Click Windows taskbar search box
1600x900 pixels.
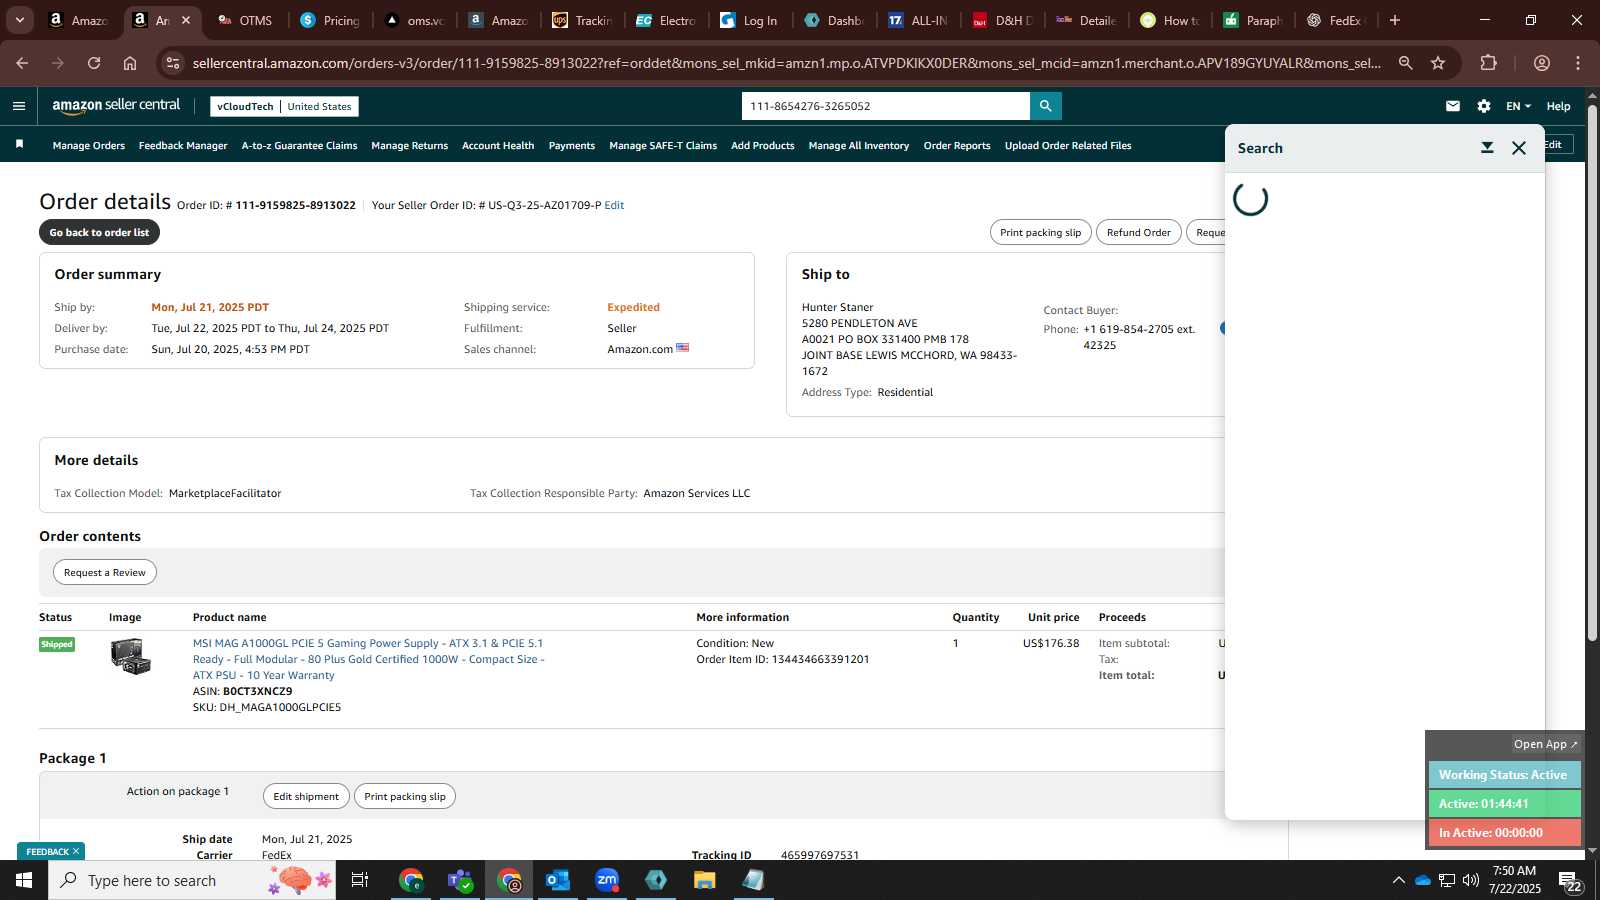(x=191, y=880)
